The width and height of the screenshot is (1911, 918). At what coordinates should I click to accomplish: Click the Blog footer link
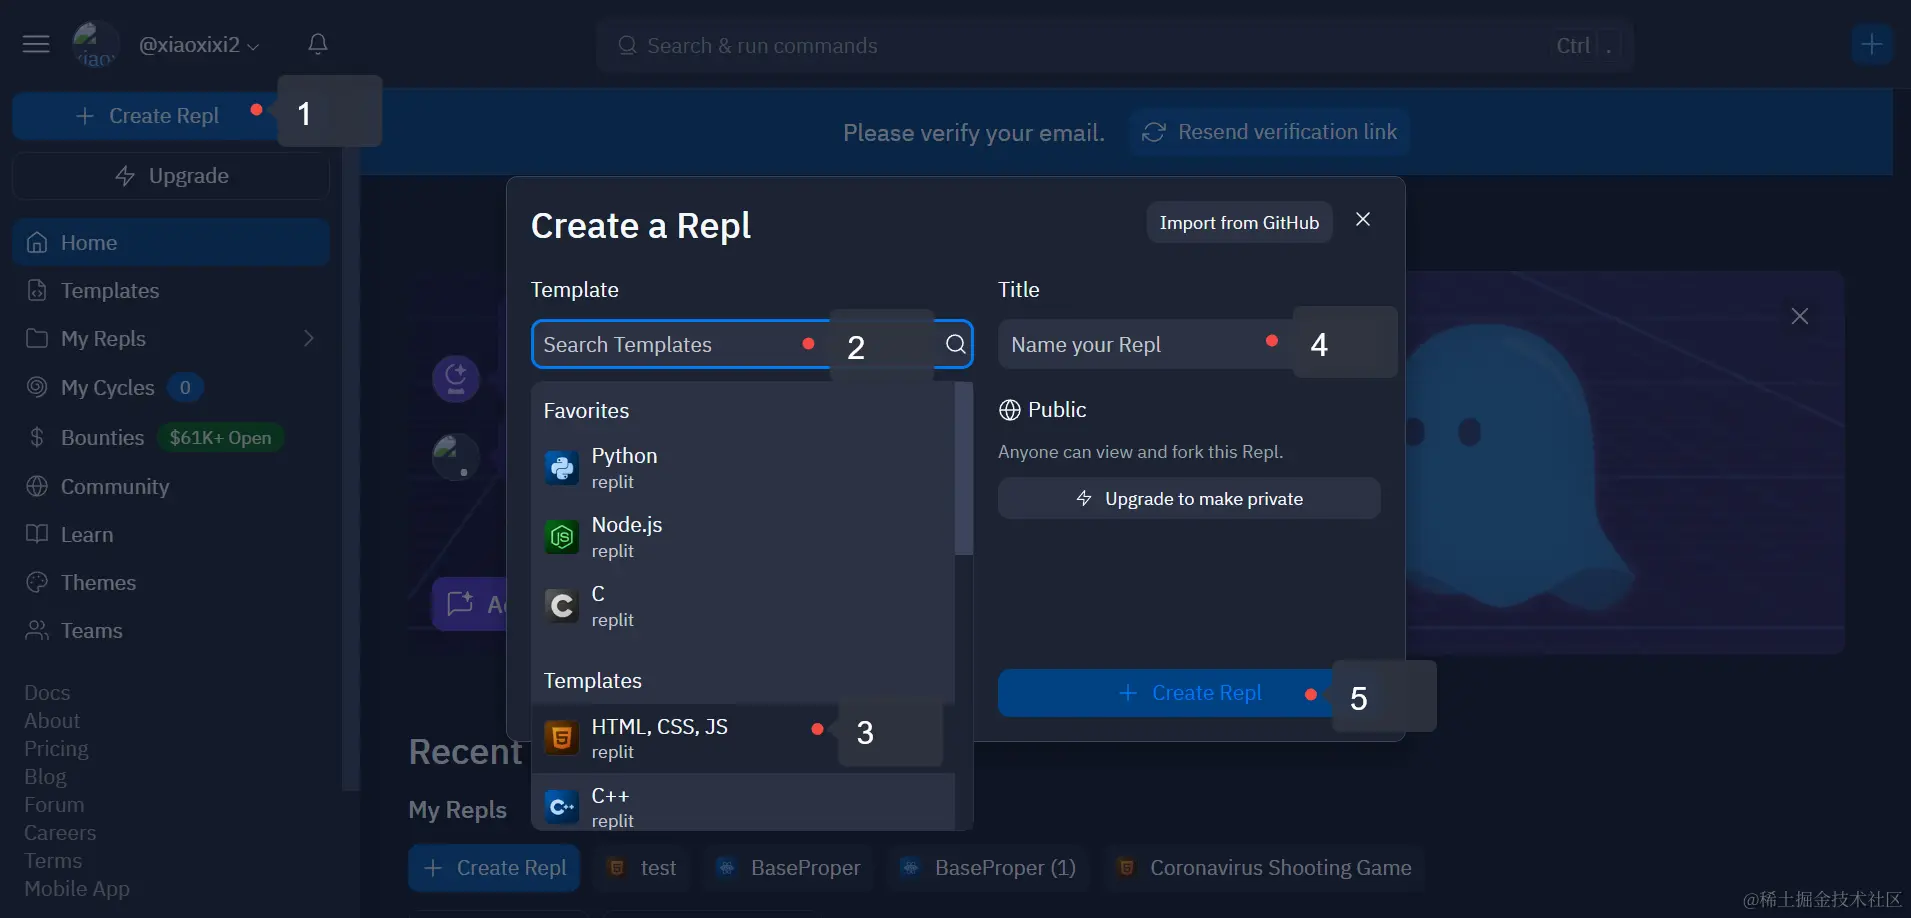45,777
